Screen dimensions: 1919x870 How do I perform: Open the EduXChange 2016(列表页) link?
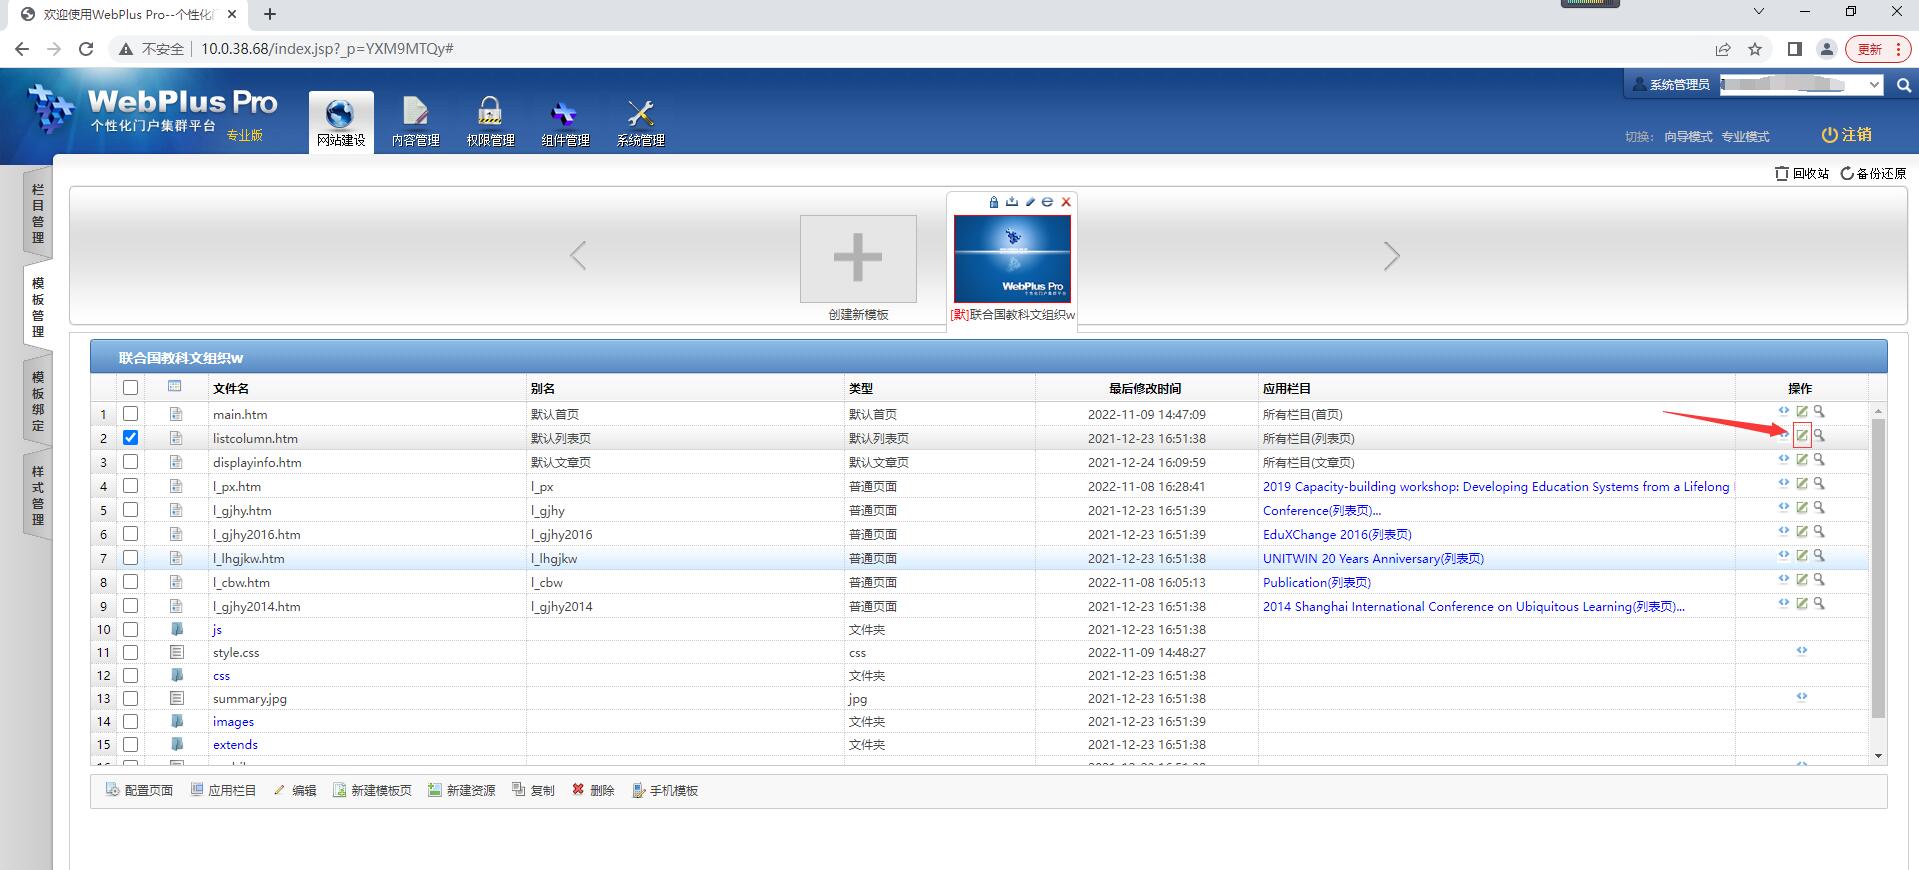[1337, 535]
